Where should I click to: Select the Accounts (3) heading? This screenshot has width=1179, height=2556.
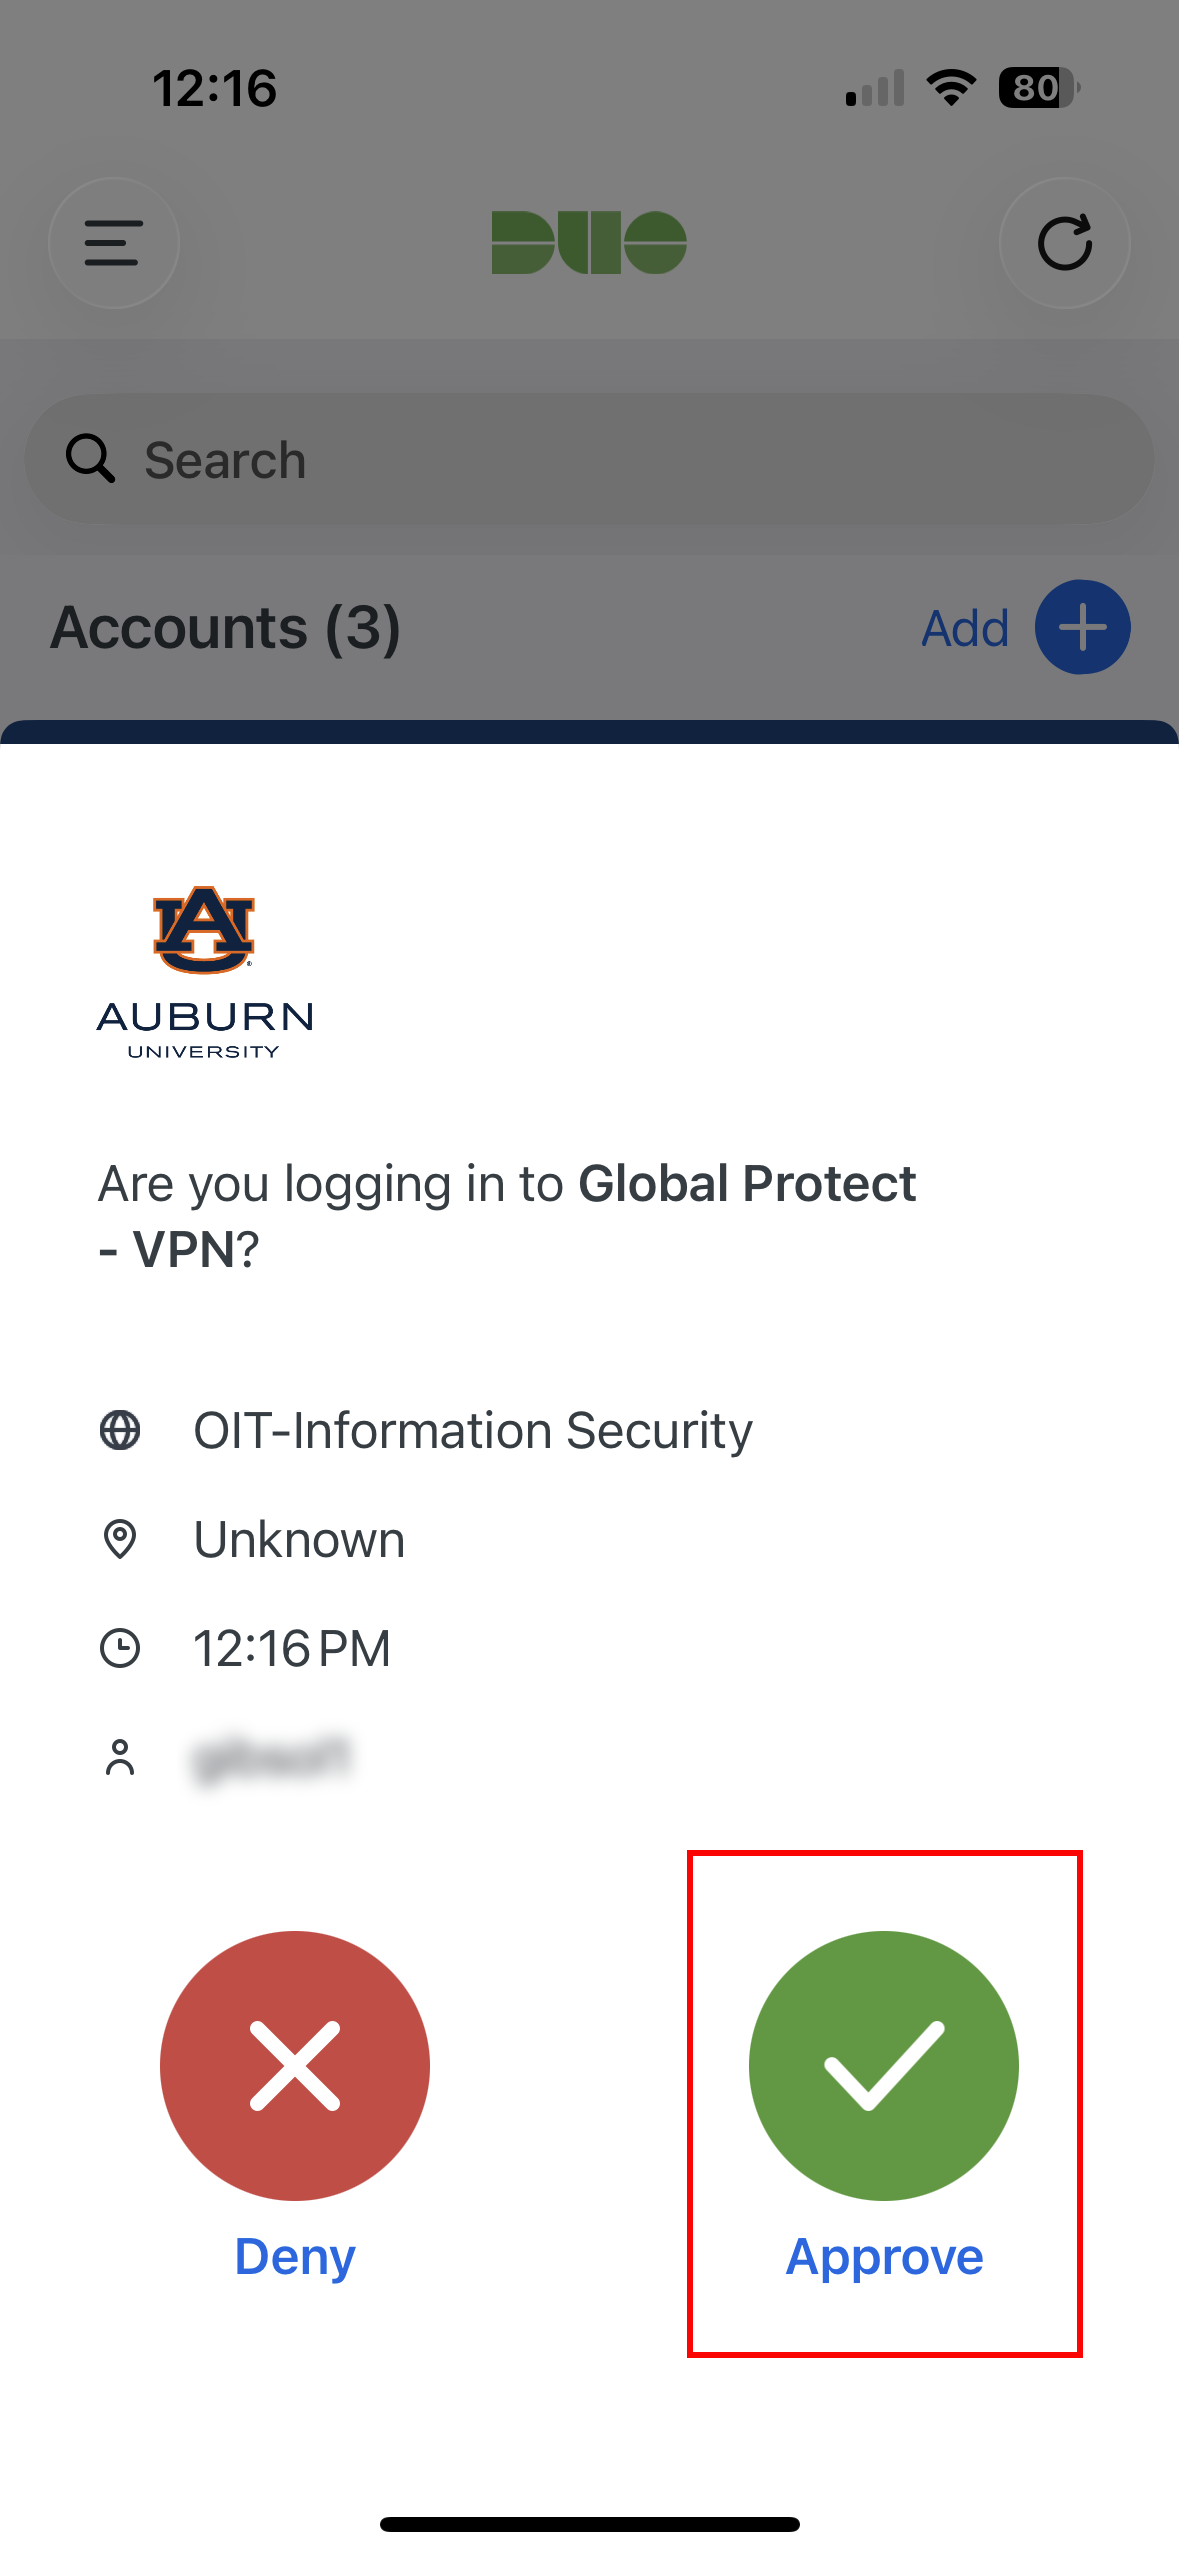click(x=225, y=627)
